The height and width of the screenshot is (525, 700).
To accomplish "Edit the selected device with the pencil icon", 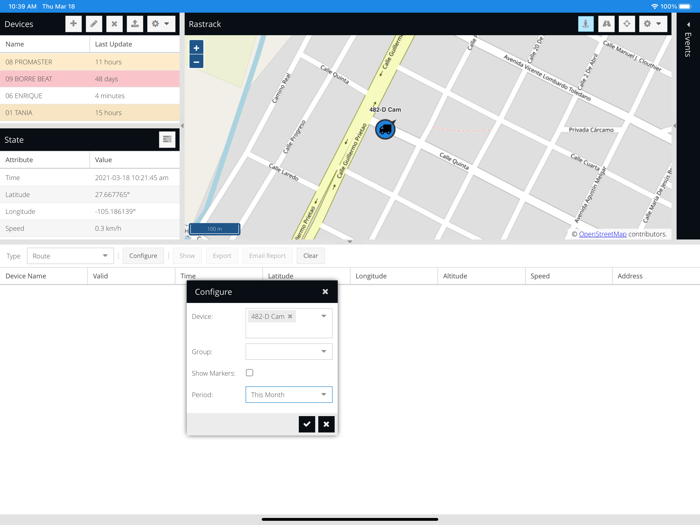I will (x=94, y=24).
